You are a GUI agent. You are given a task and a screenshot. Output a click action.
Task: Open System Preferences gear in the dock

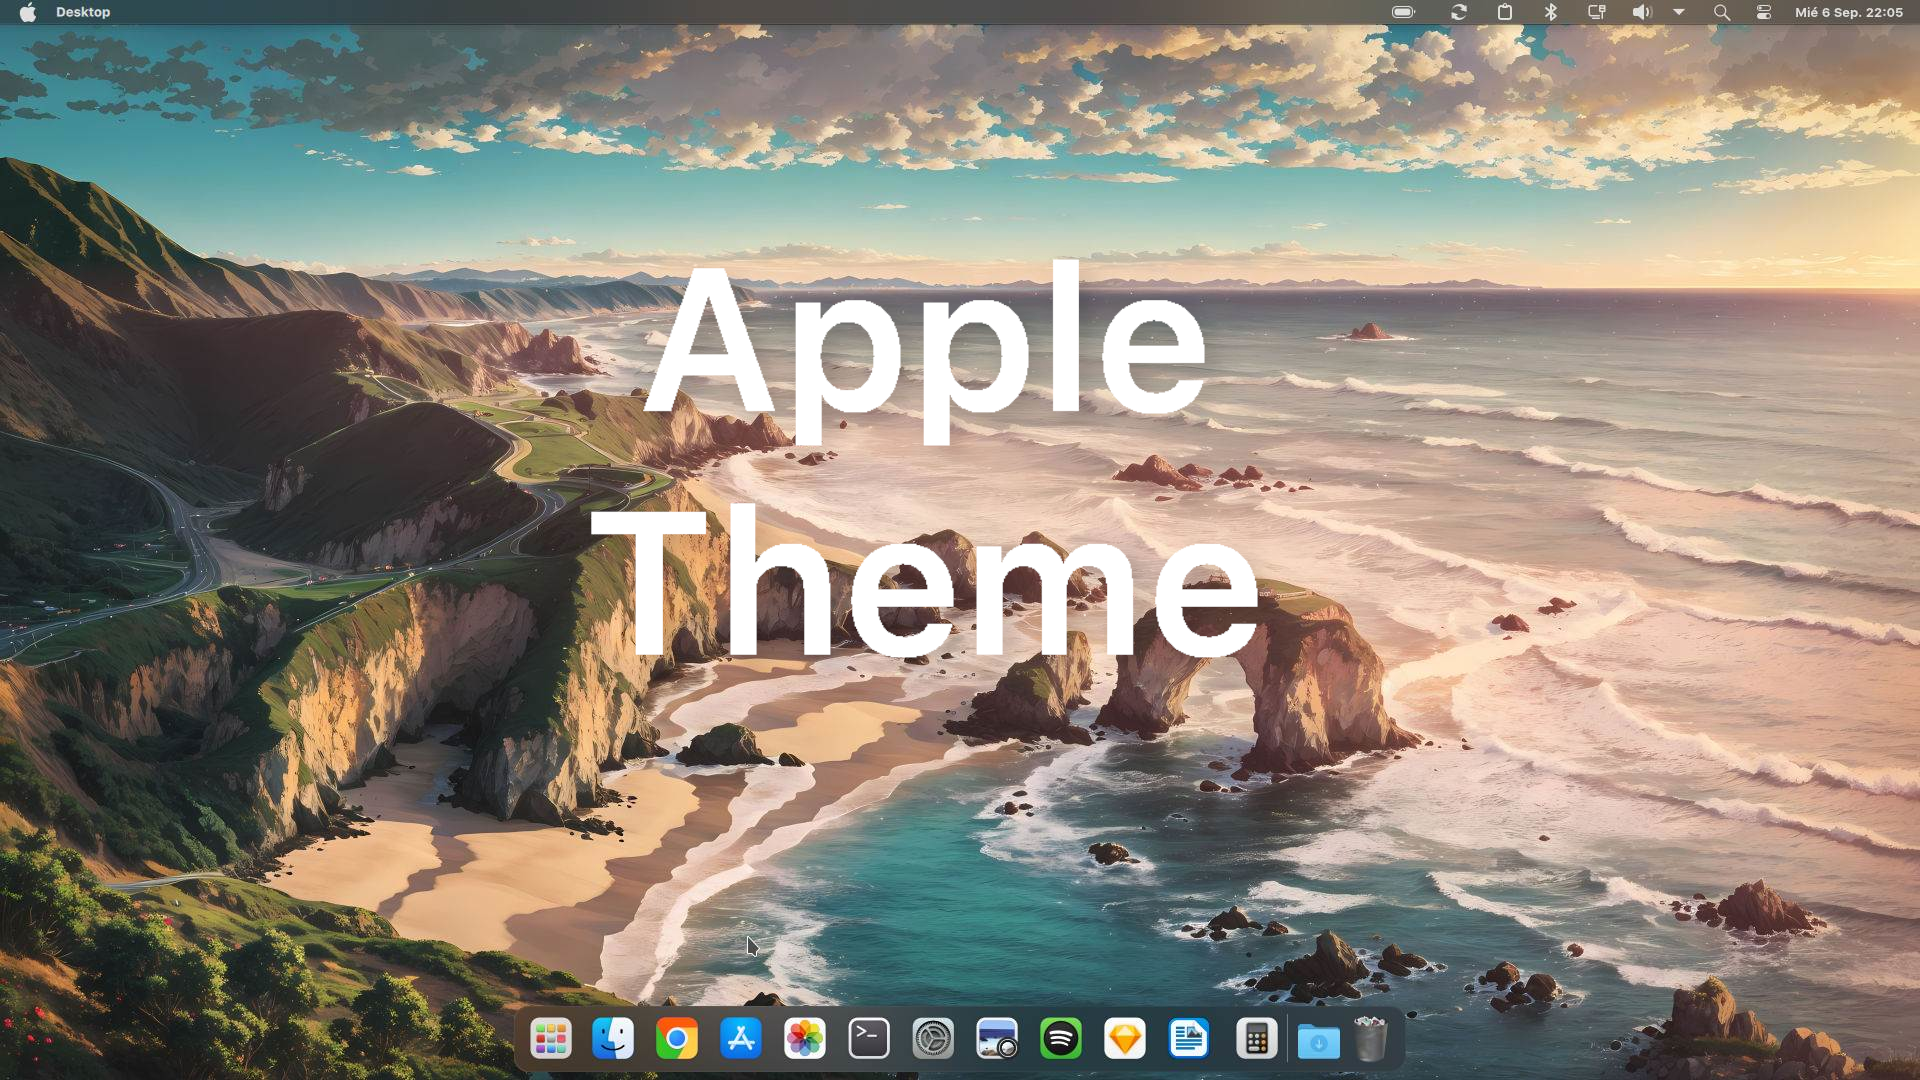tap(933, 1039)
